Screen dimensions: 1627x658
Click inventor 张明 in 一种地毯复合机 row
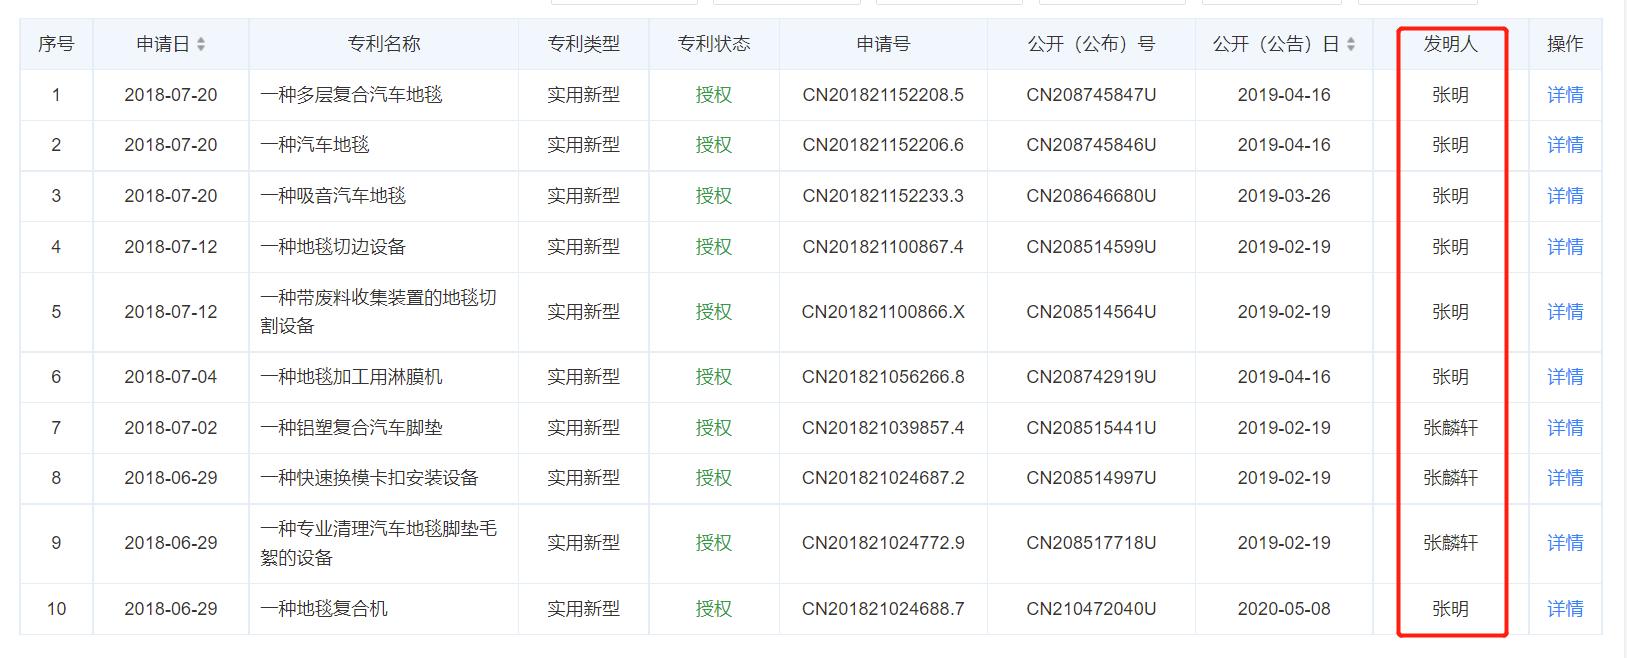(x=1450, y=609)
